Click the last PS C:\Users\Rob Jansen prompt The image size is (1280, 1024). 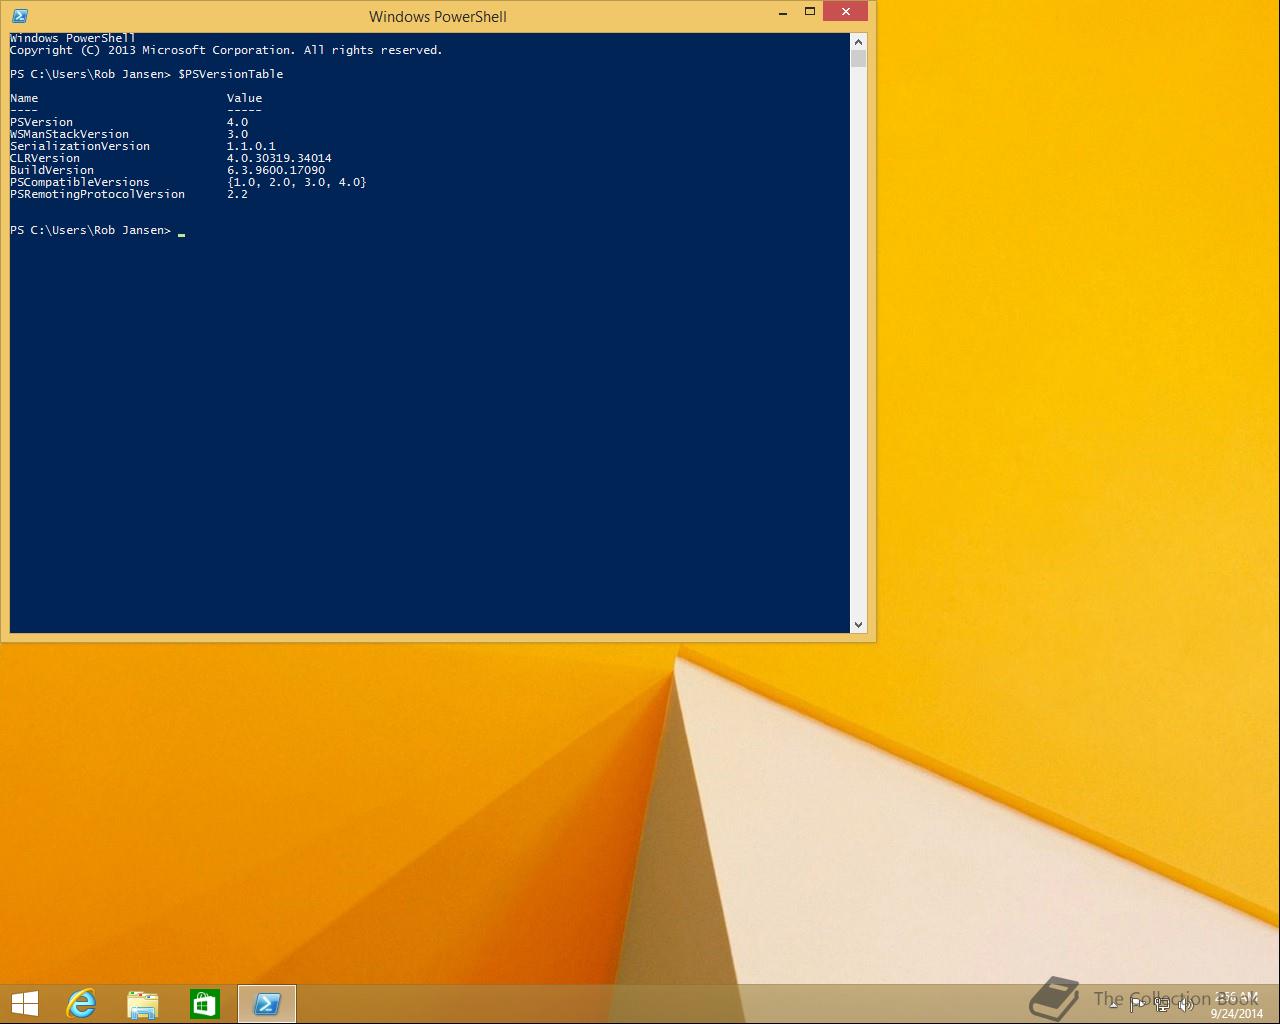coord(91,230)
